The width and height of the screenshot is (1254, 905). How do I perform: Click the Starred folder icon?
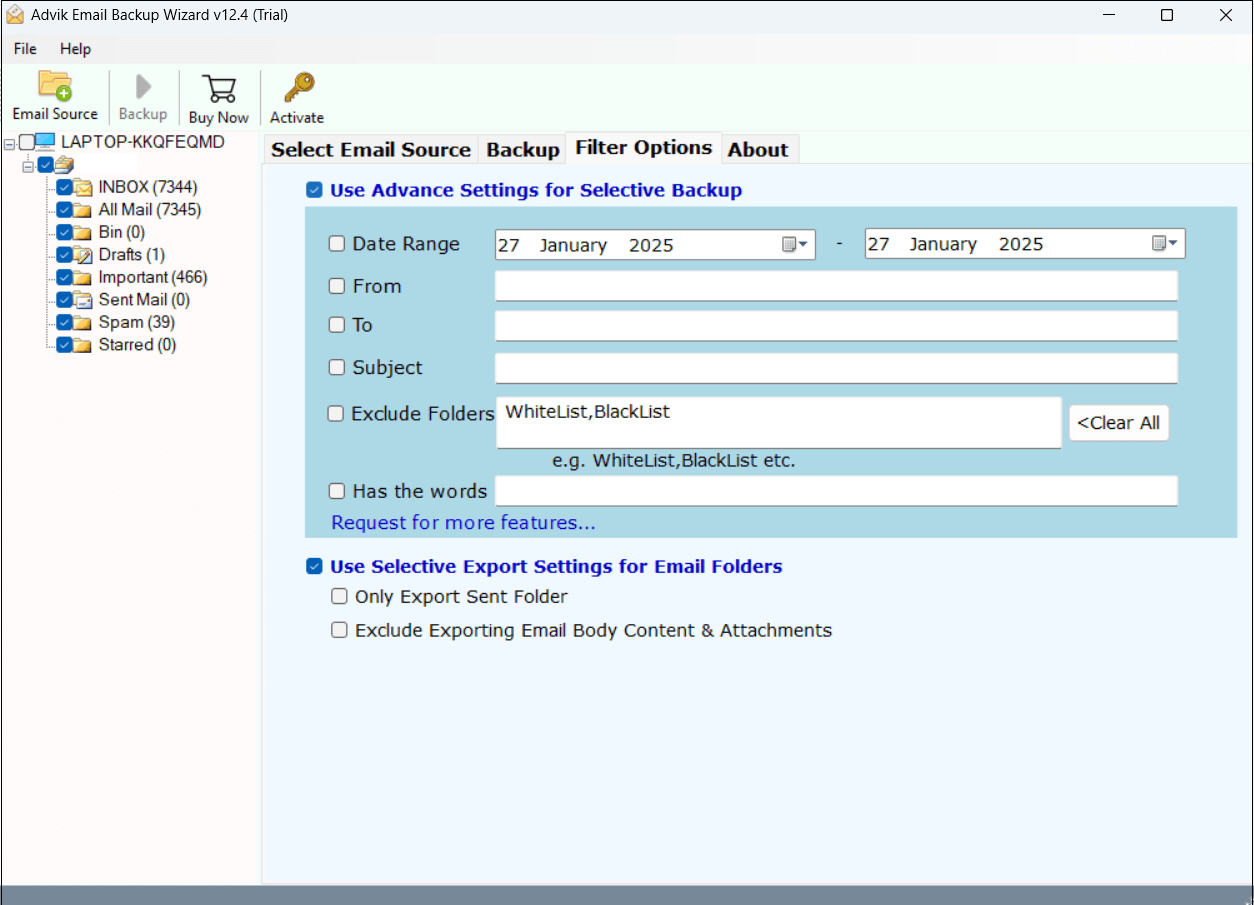[x=83, y=345]
